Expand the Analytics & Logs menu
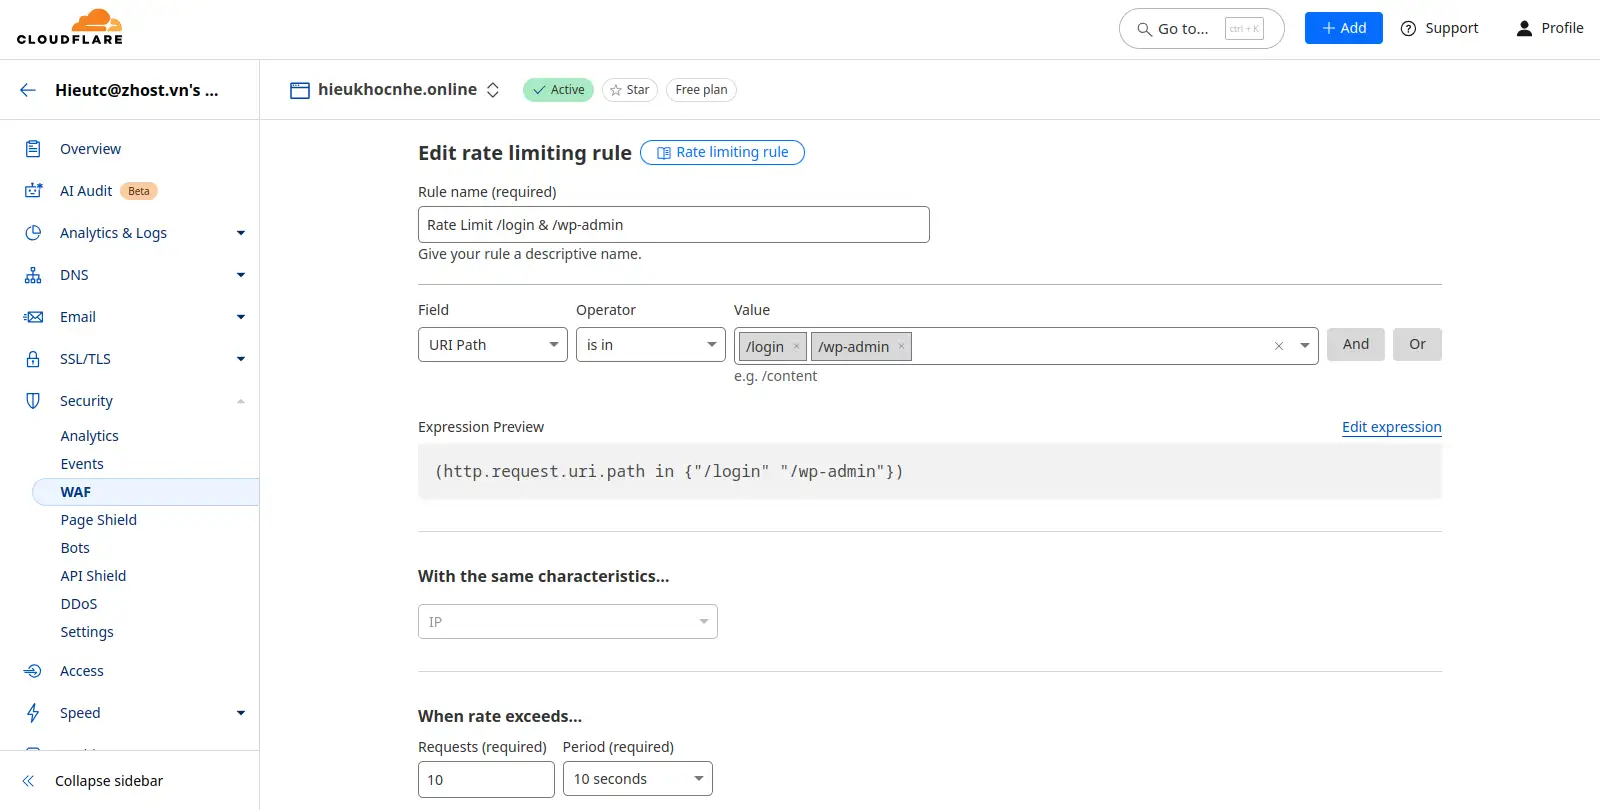Image resolution: width=1600 pixels, height=810 pixels. [x=240, y=233]
